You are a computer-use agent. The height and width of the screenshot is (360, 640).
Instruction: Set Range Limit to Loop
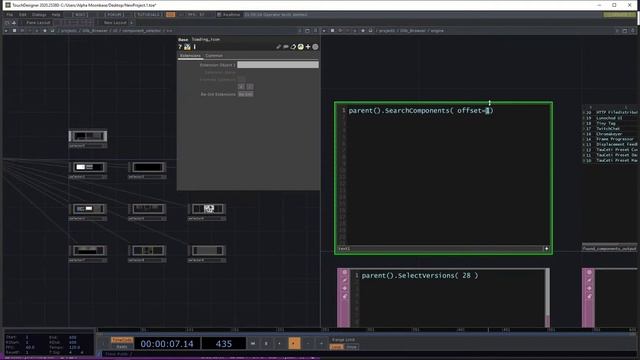336,347
